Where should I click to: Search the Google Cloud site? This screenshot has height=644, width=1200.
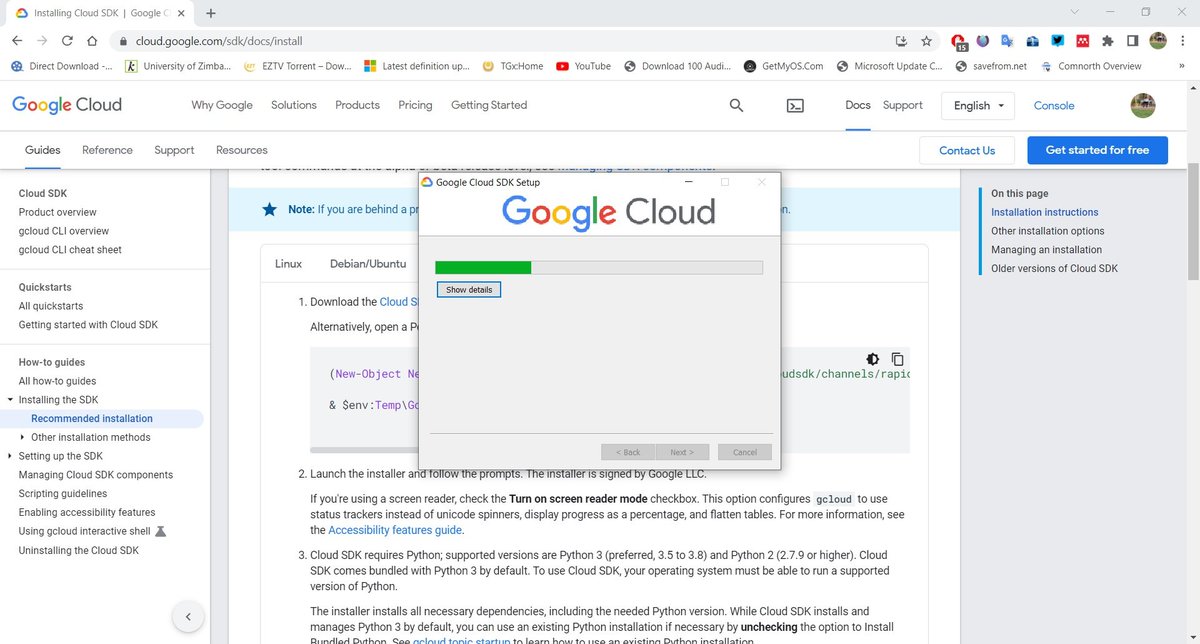737,105
